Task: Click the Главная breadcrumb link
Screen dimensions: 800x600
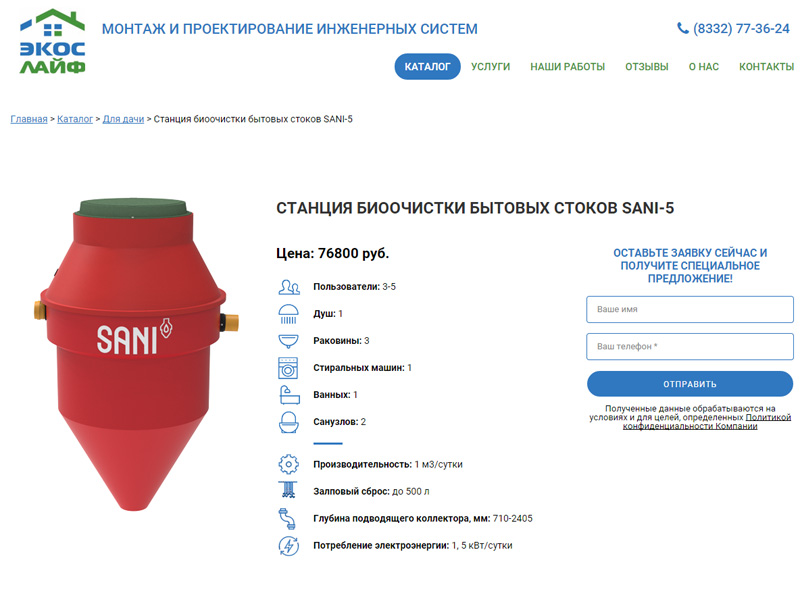Action: coord(29,119)
